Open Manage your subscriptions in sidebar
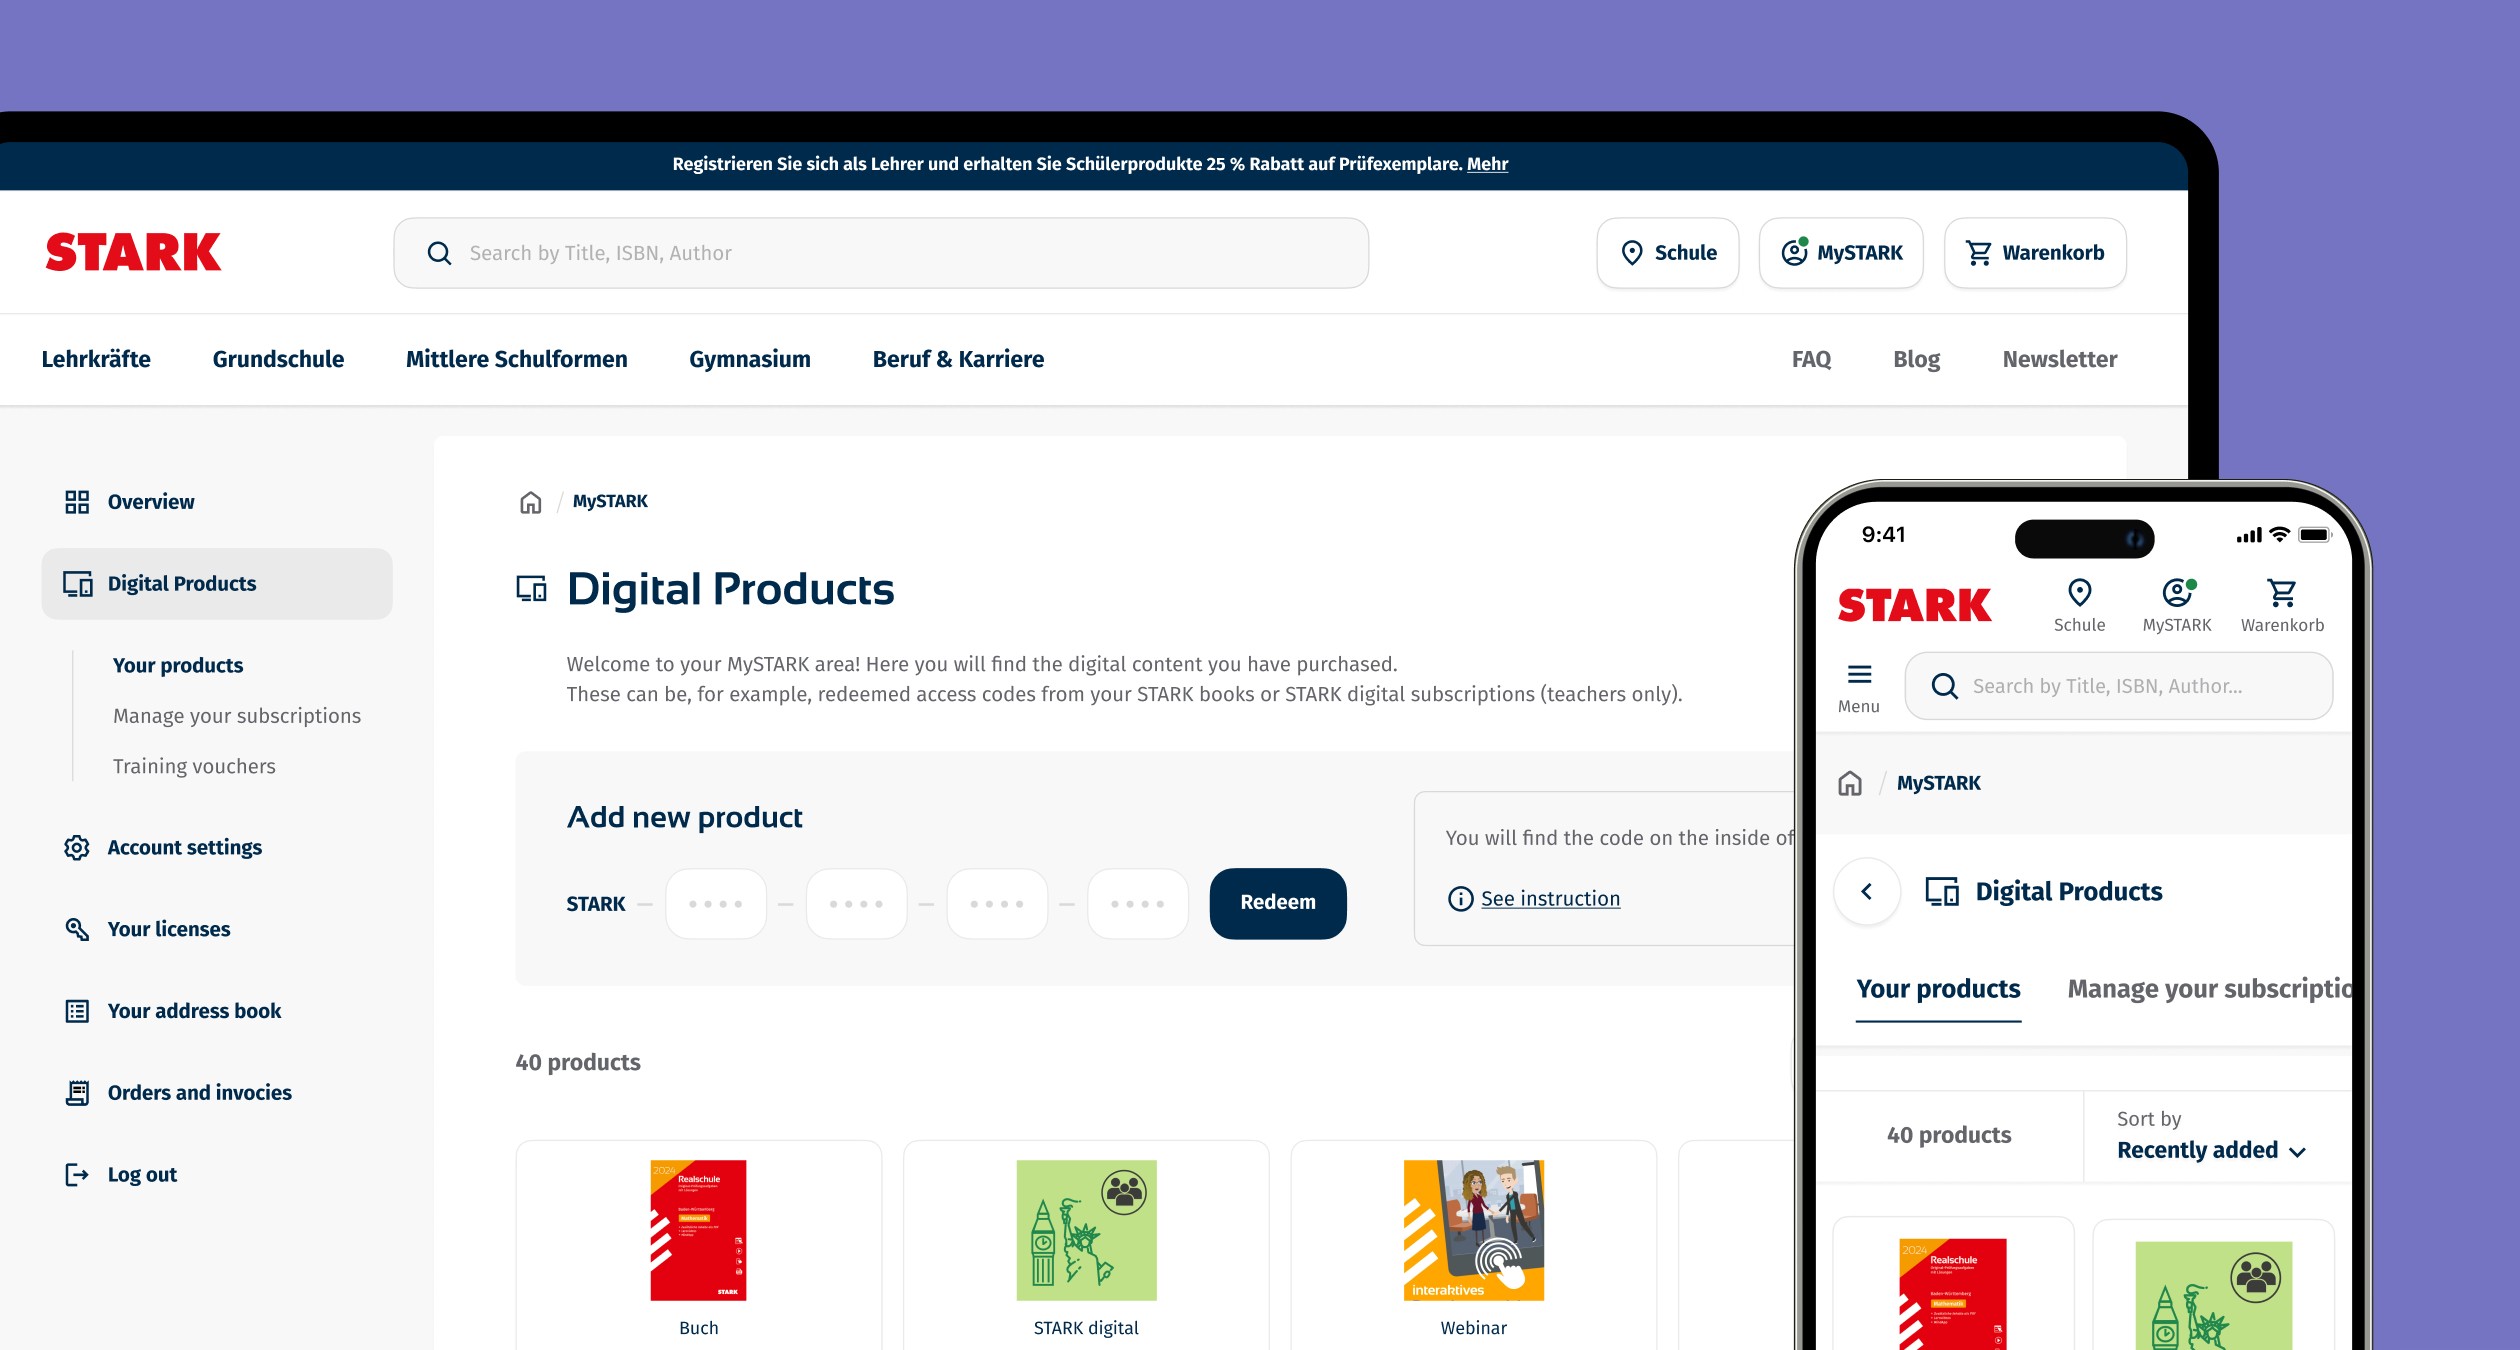 click(x=237, y=716)
